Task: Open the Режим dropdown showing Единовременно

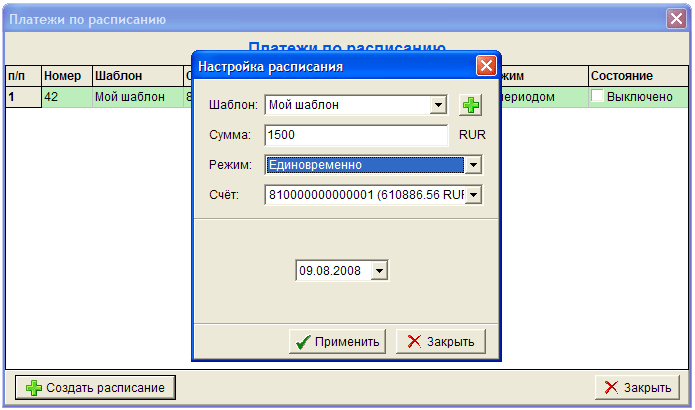Action: 474,165
